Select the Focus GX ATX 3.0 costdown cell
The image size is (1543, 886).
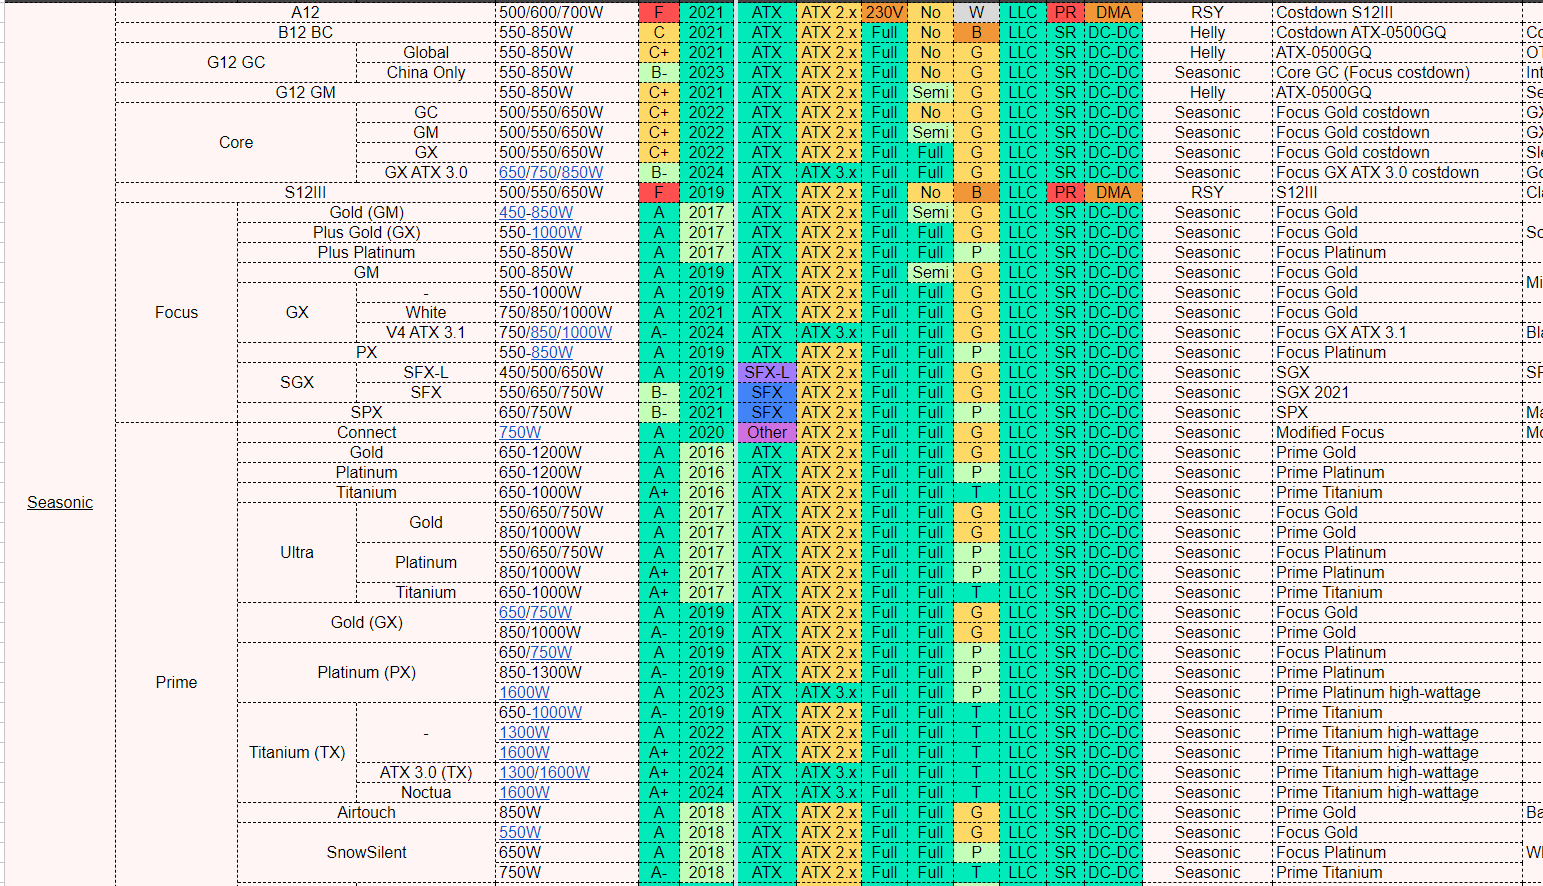pyautogui.click(x=1398, y=172)
